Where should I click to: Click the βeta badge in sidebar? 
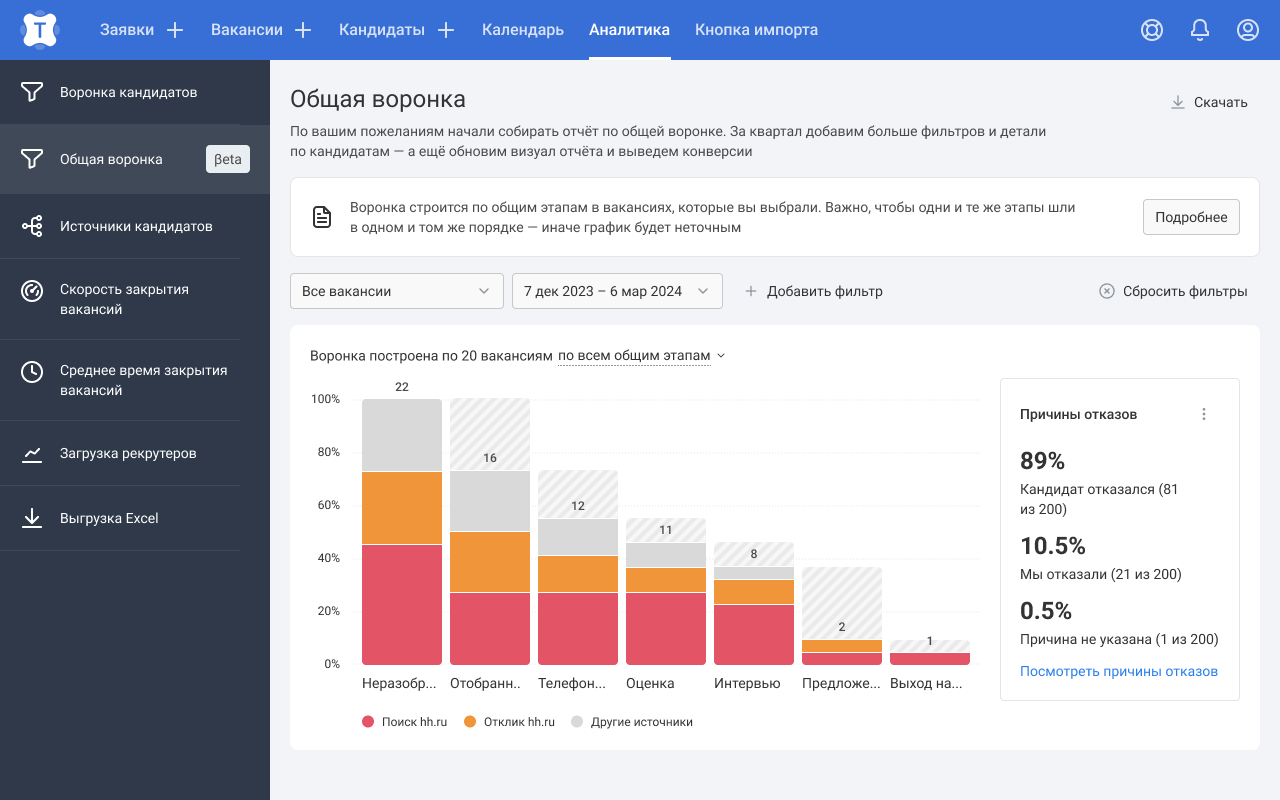point(228,159)
